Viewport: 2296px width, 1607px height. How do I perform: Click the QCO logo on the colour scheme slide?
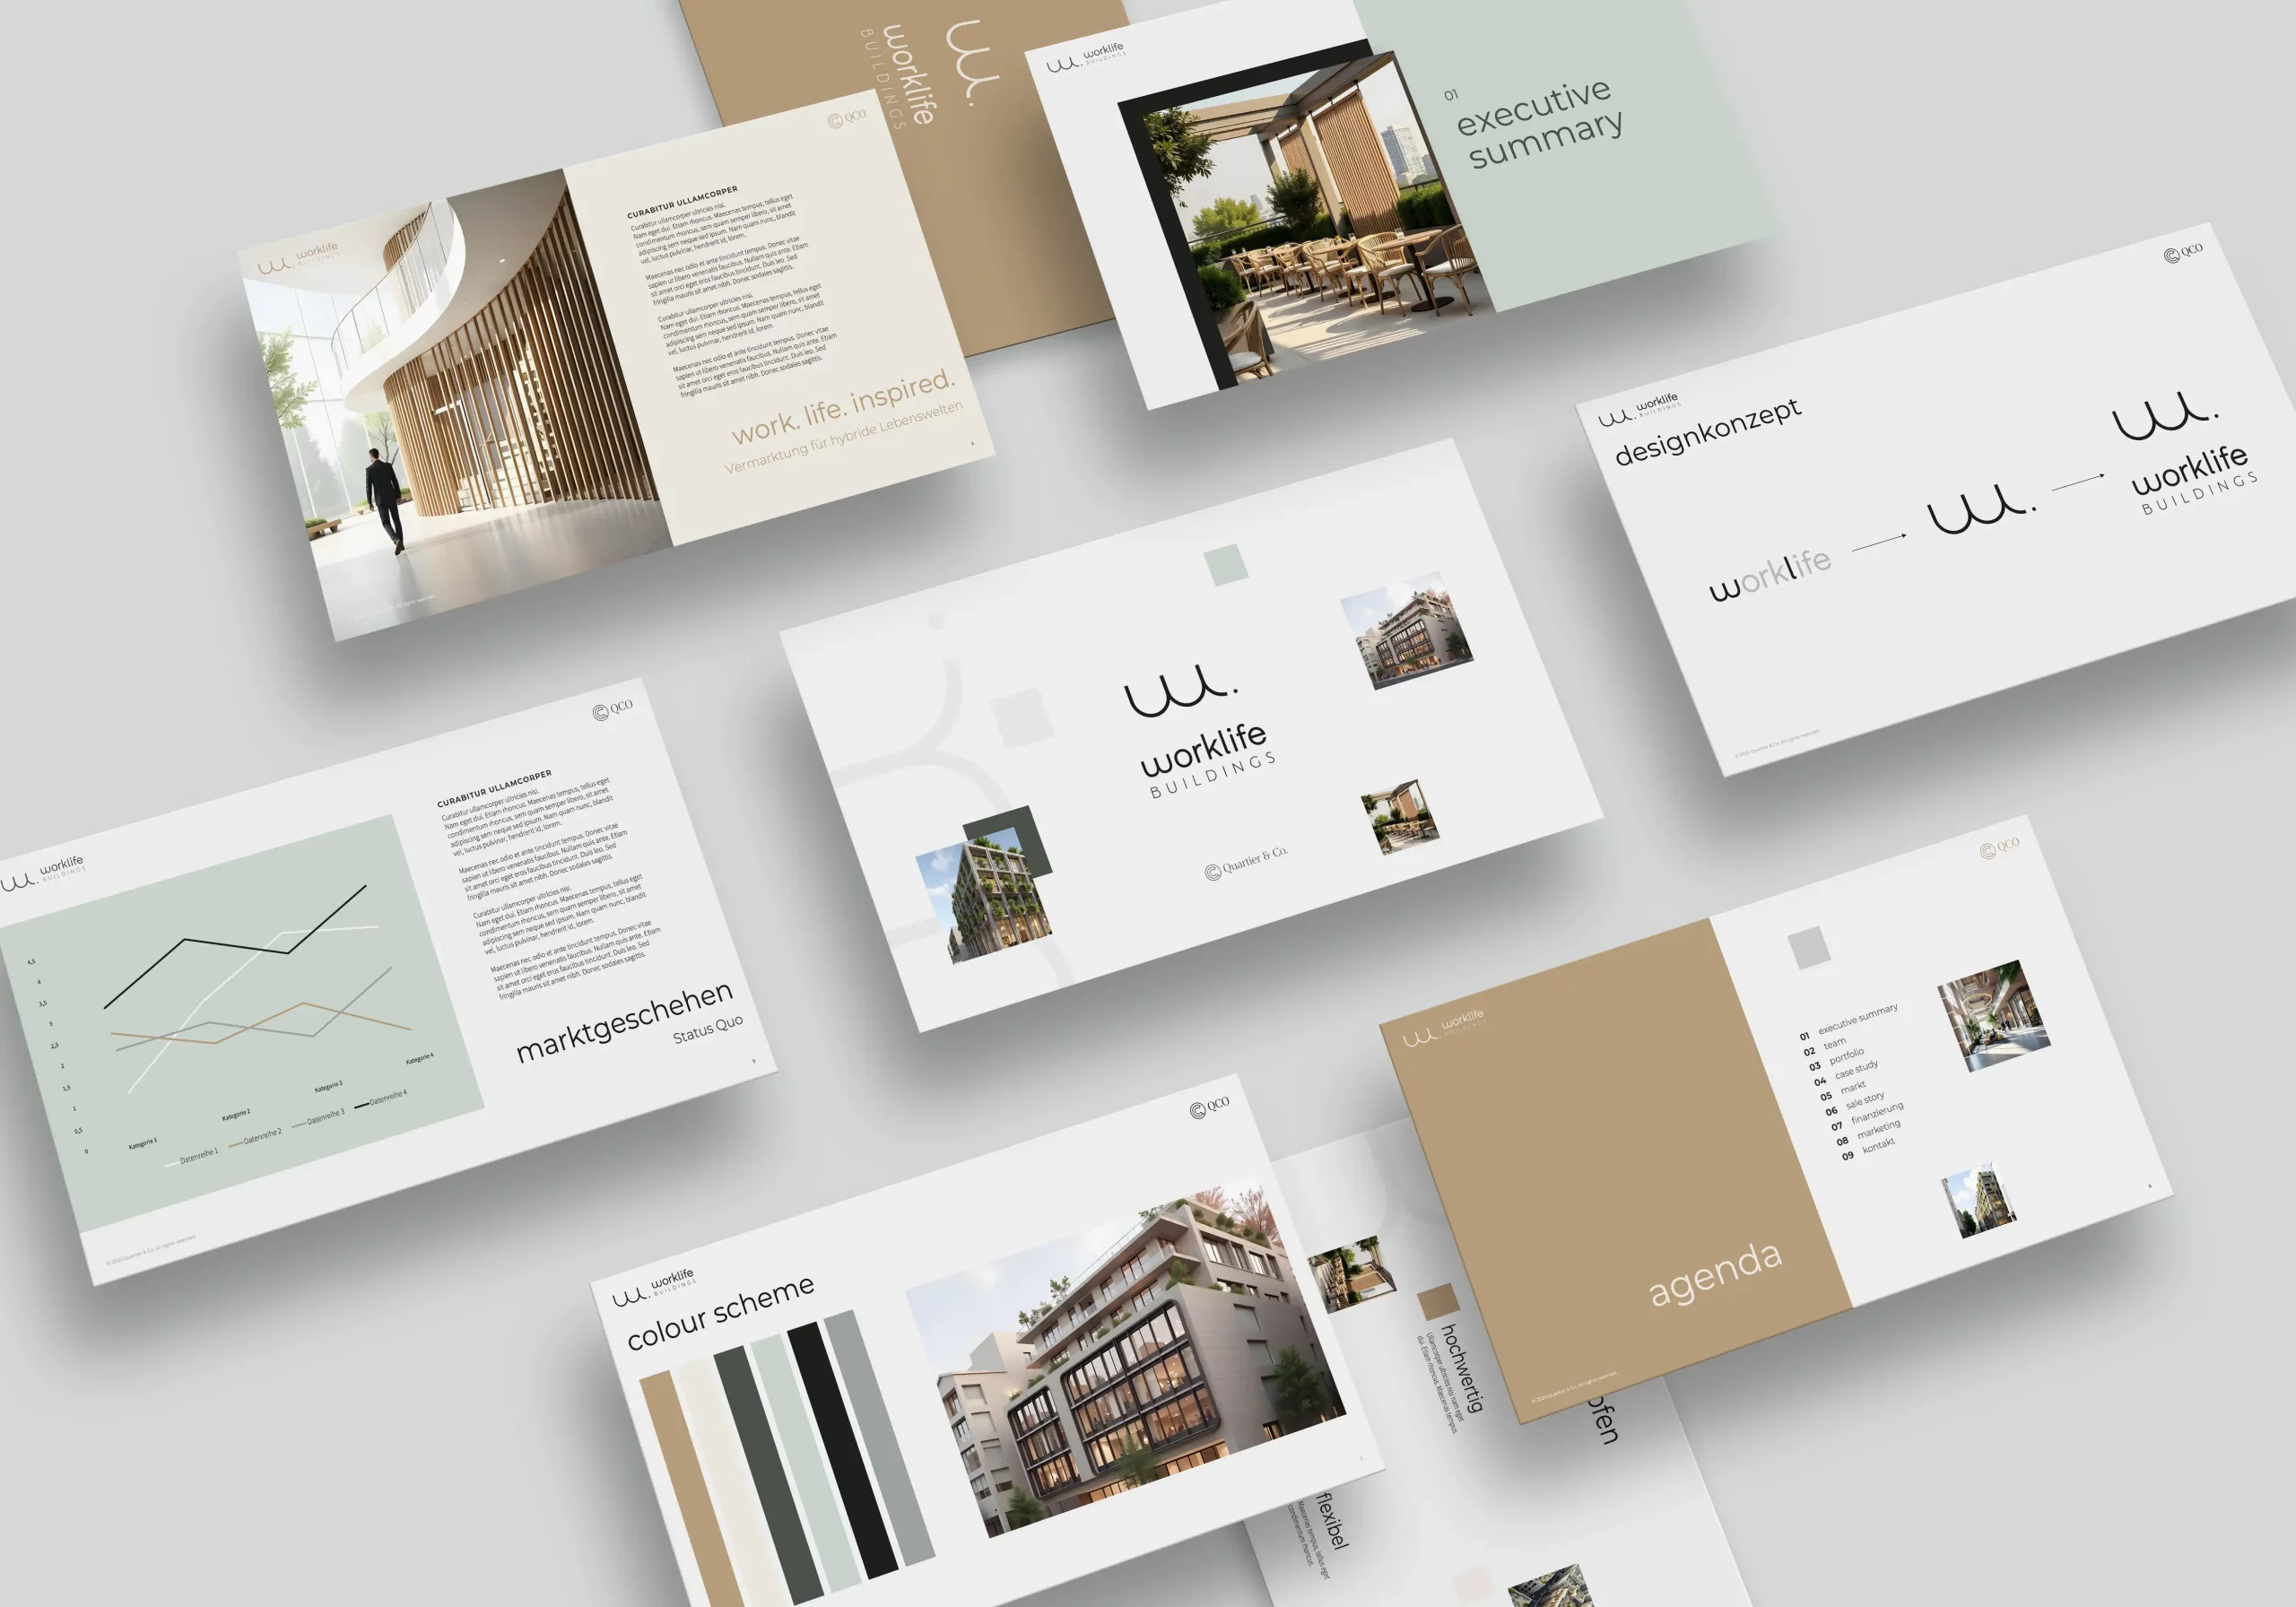1209,1108
